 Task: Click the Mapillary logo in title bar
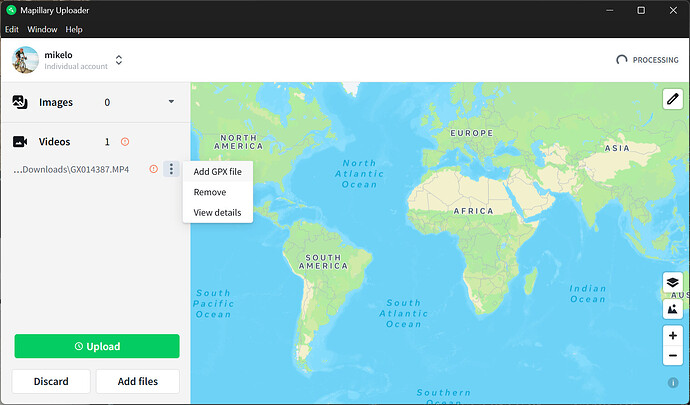click(11, 10)
